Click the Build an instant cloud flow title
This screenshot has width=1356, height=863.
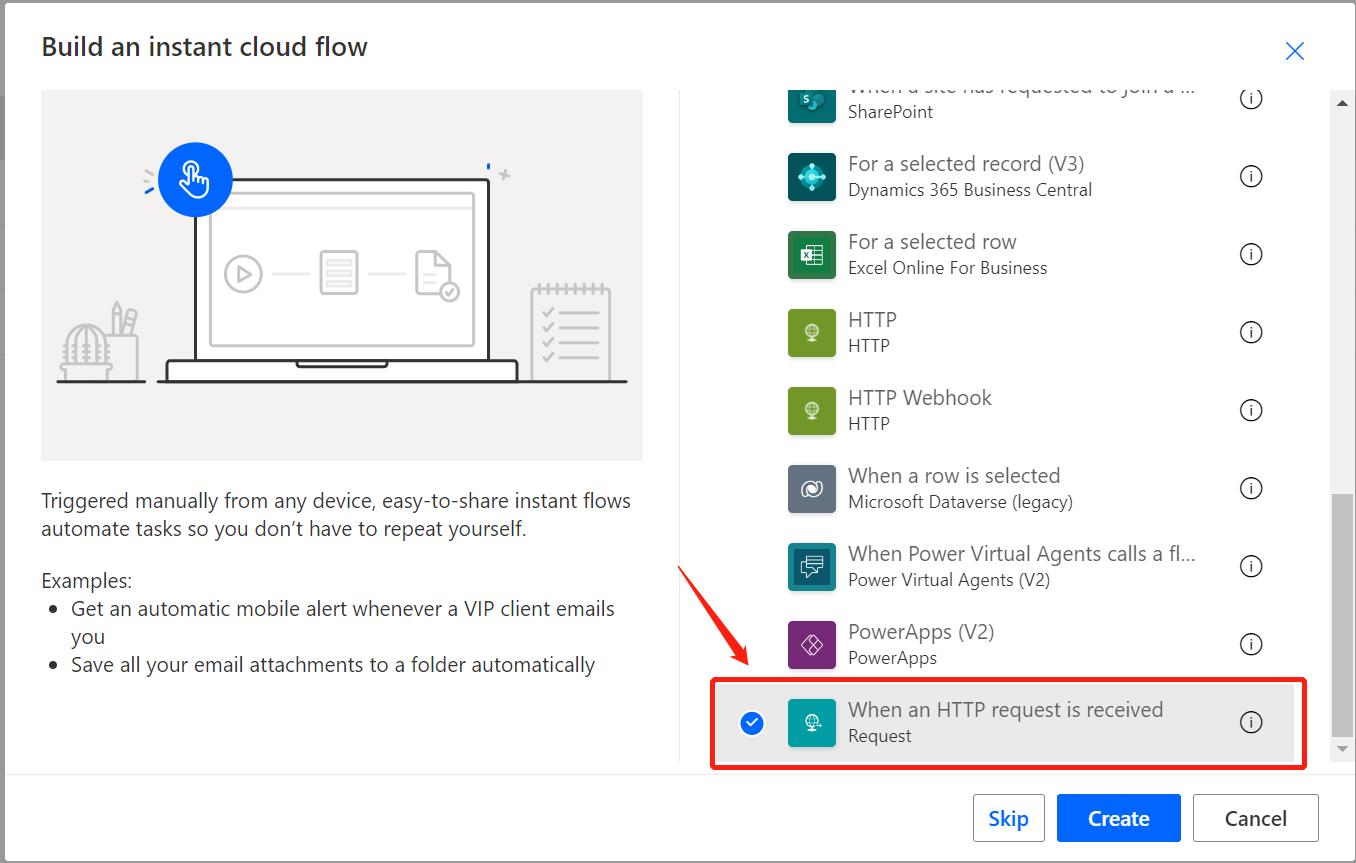tap(204, 47)
